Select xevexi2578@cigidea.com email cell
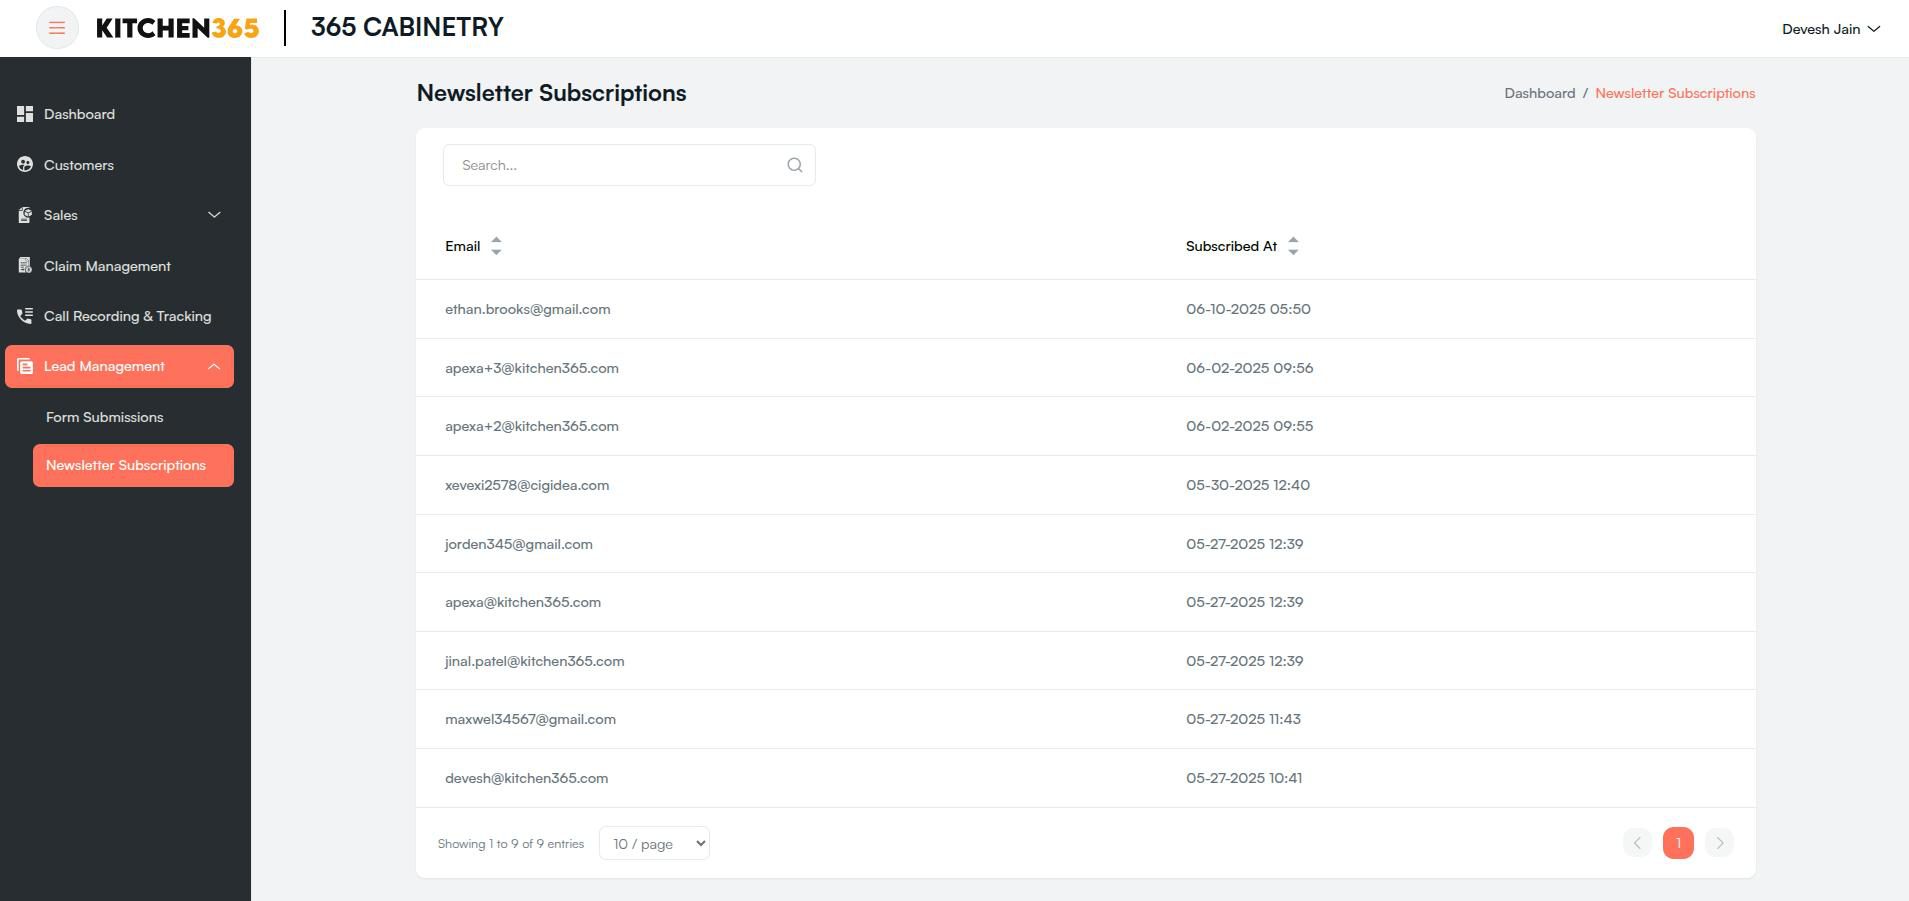The width and height of the screenshot is (1909, 901). tap(527, 485)
